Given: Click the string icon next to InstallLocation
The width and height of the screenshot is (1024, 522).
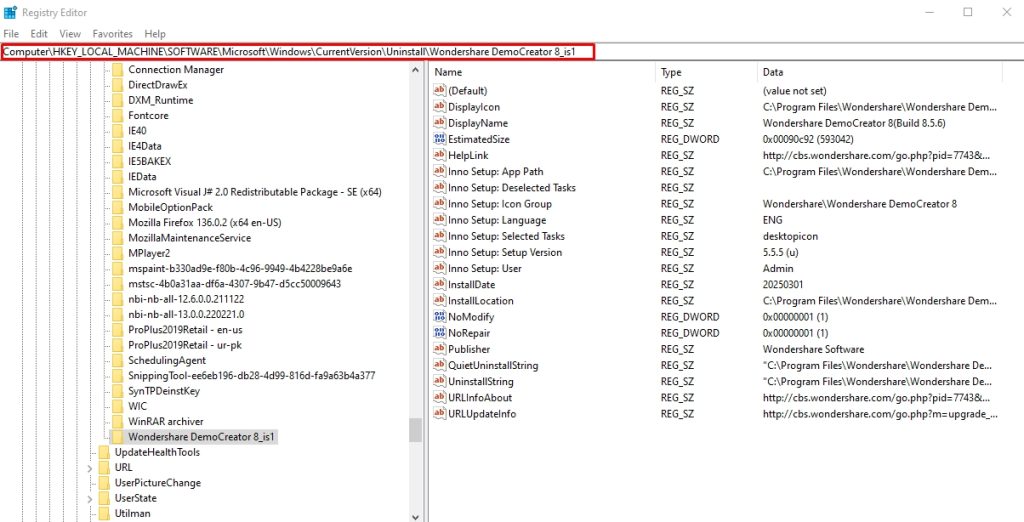Looking at the screenshot, I should (440, 301).
